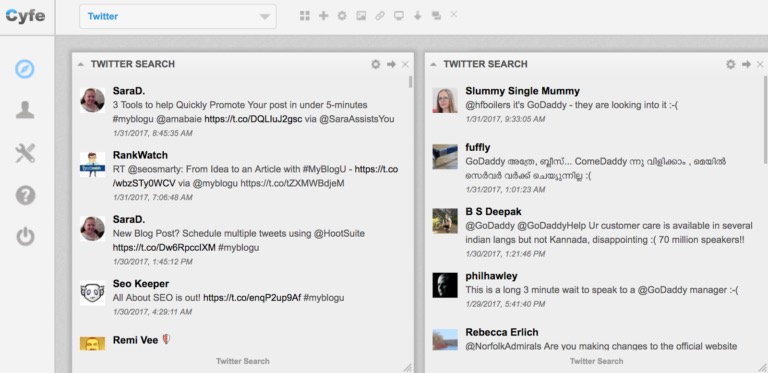Open the dashboards grid icon in toolbar
The image size is (768, 373).
point(305,16)
